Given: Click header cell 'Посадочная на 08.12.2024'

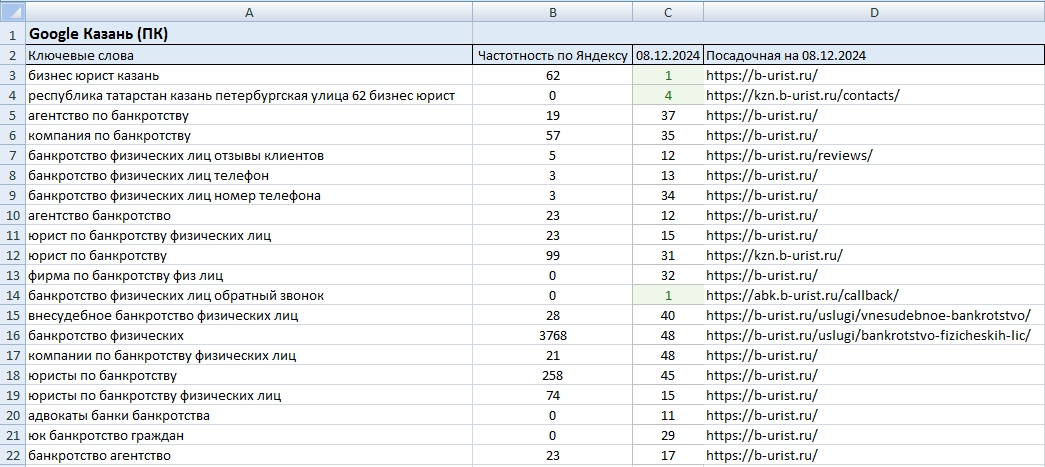Looking at the screenshot, I should click(x=874, y=55).
